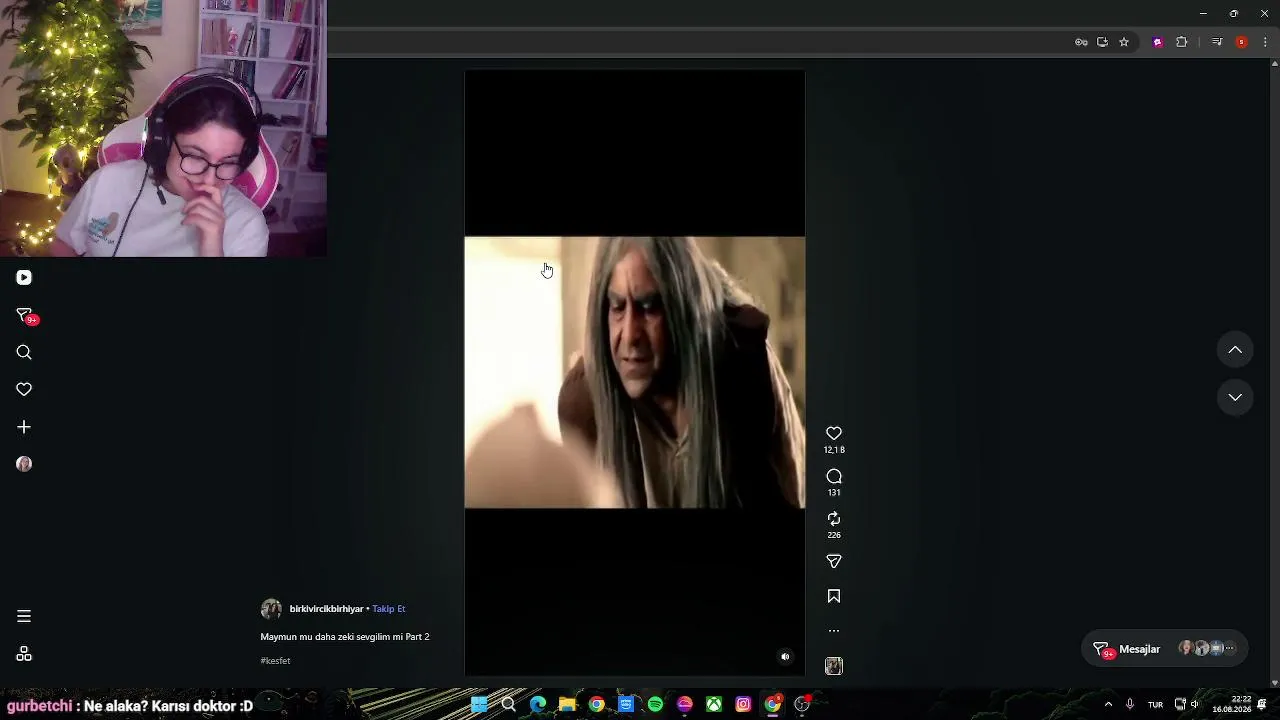Open the install app icon in address bar

pyautogui.click(x=1102, y=42)
